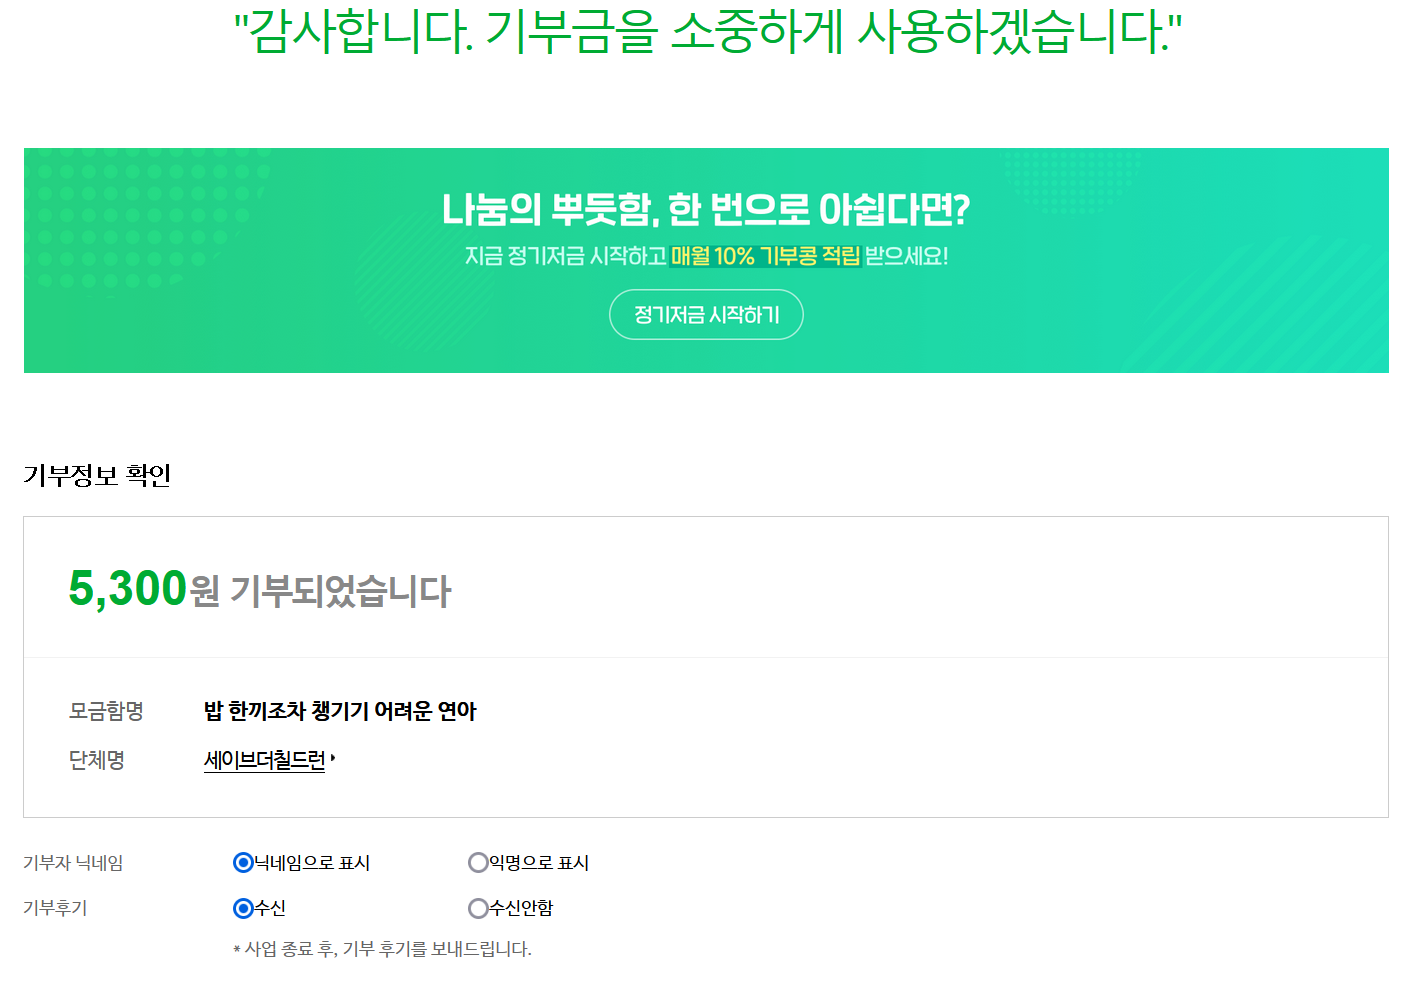Click the dotted pattern on banner's left
1405x991 pixels.
tap(146, 222)
